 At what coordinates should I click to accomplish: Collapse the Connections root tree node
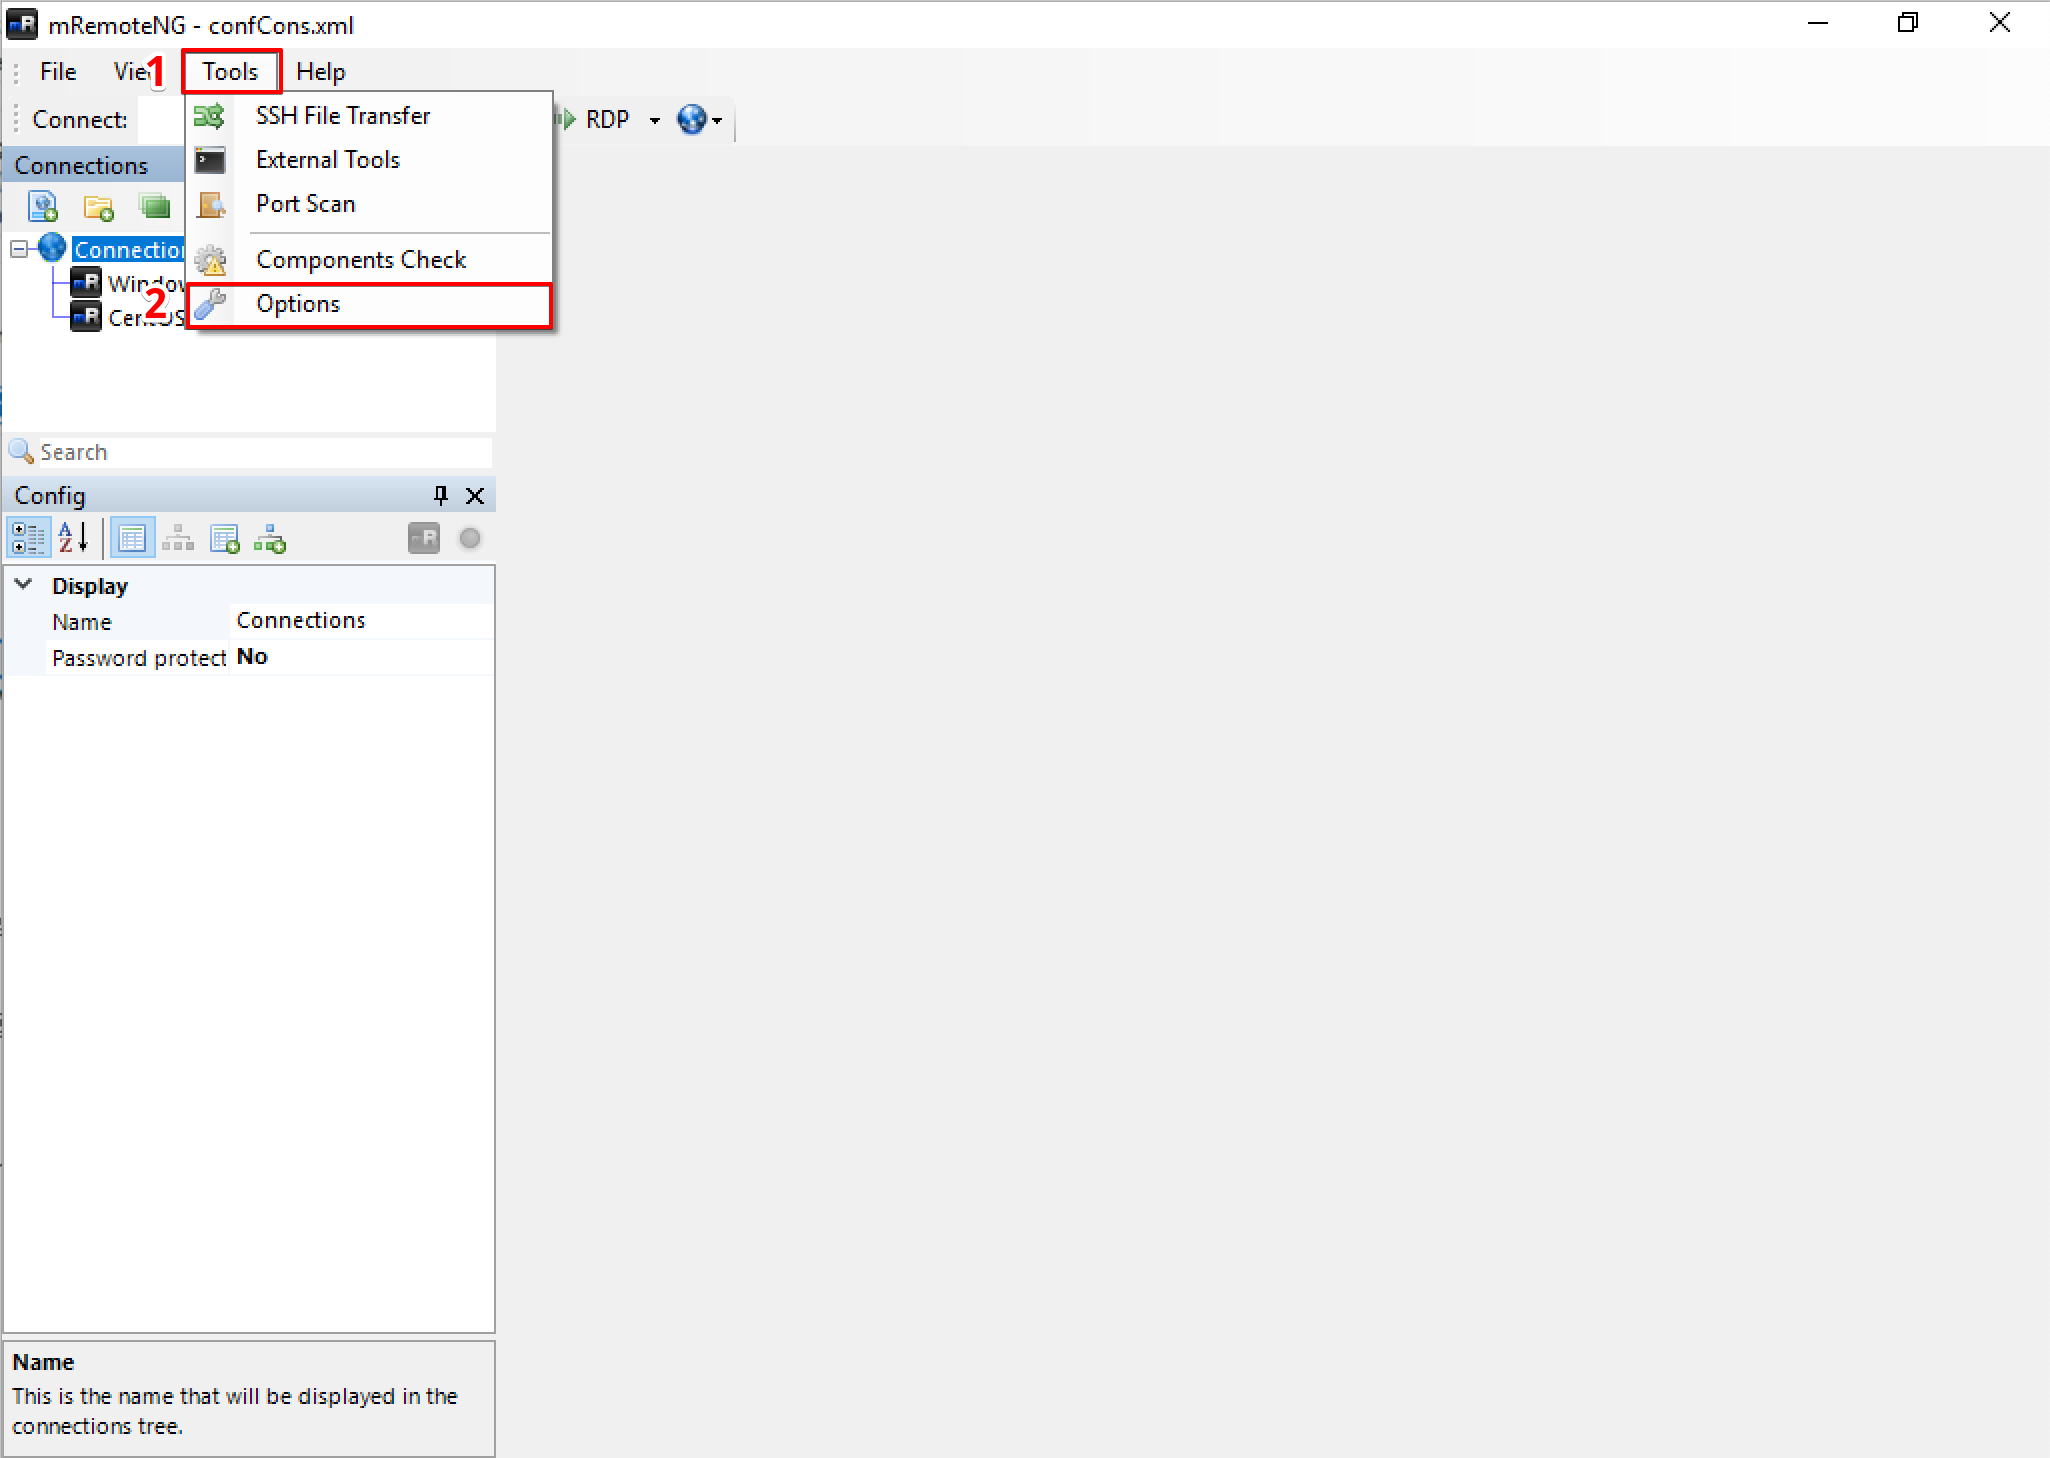[x=19, y=249]
